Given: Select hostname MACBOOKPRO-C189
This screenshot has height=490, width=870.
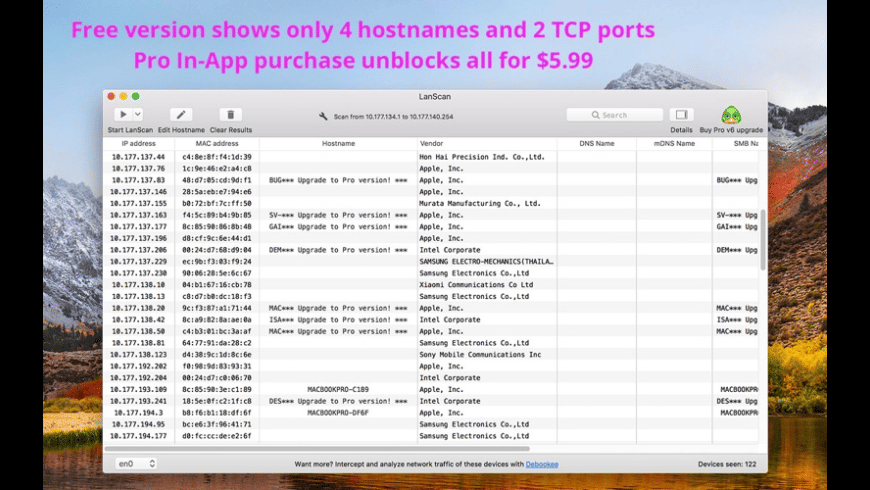Looking at the screenshot, I should [x=338, y=390].
